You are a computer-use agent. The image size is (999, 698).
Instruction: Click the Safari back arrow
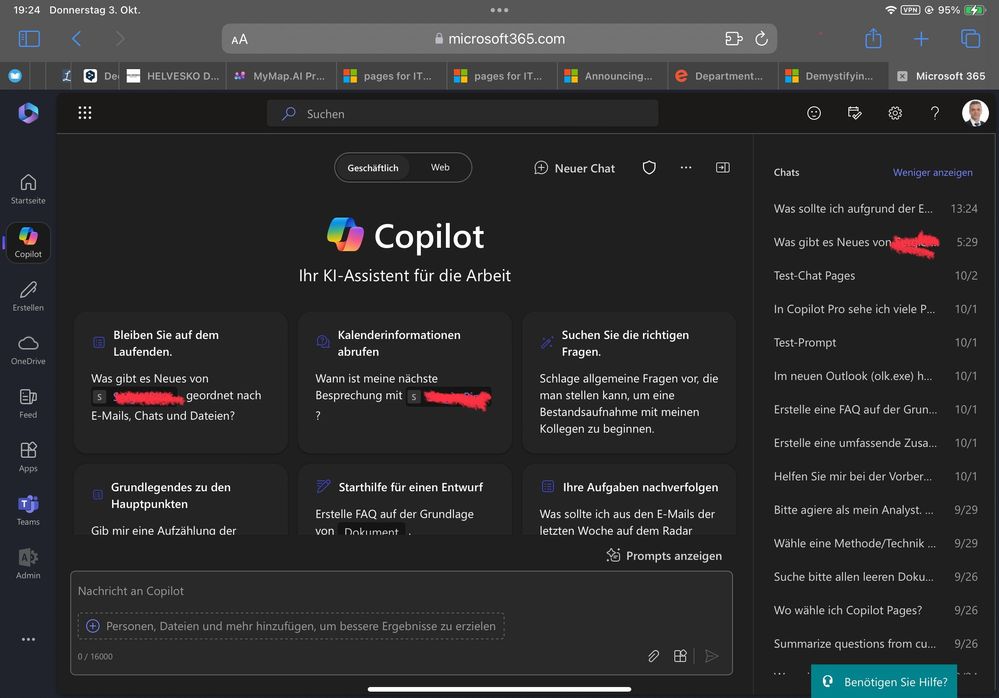(x=76, y=39)
